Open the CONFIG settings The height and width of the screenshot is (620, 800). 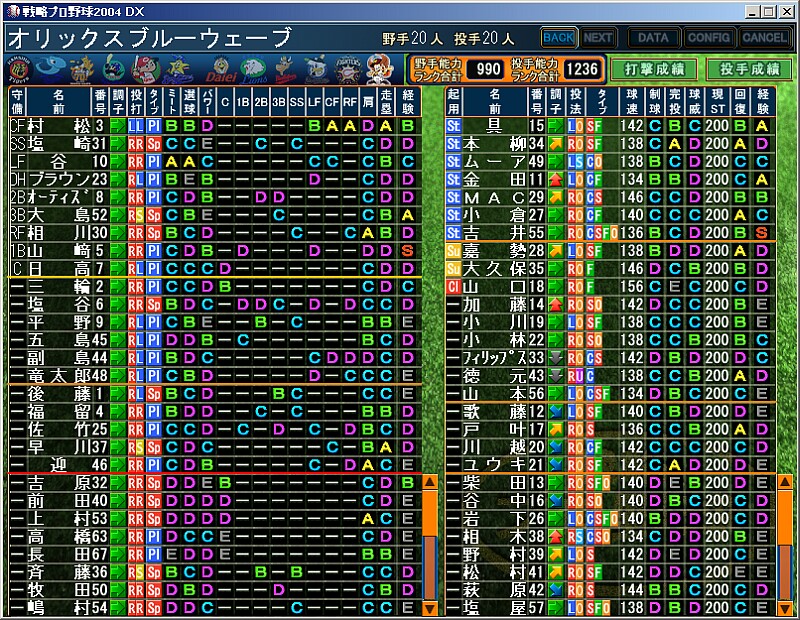click(x=708, y=38)
